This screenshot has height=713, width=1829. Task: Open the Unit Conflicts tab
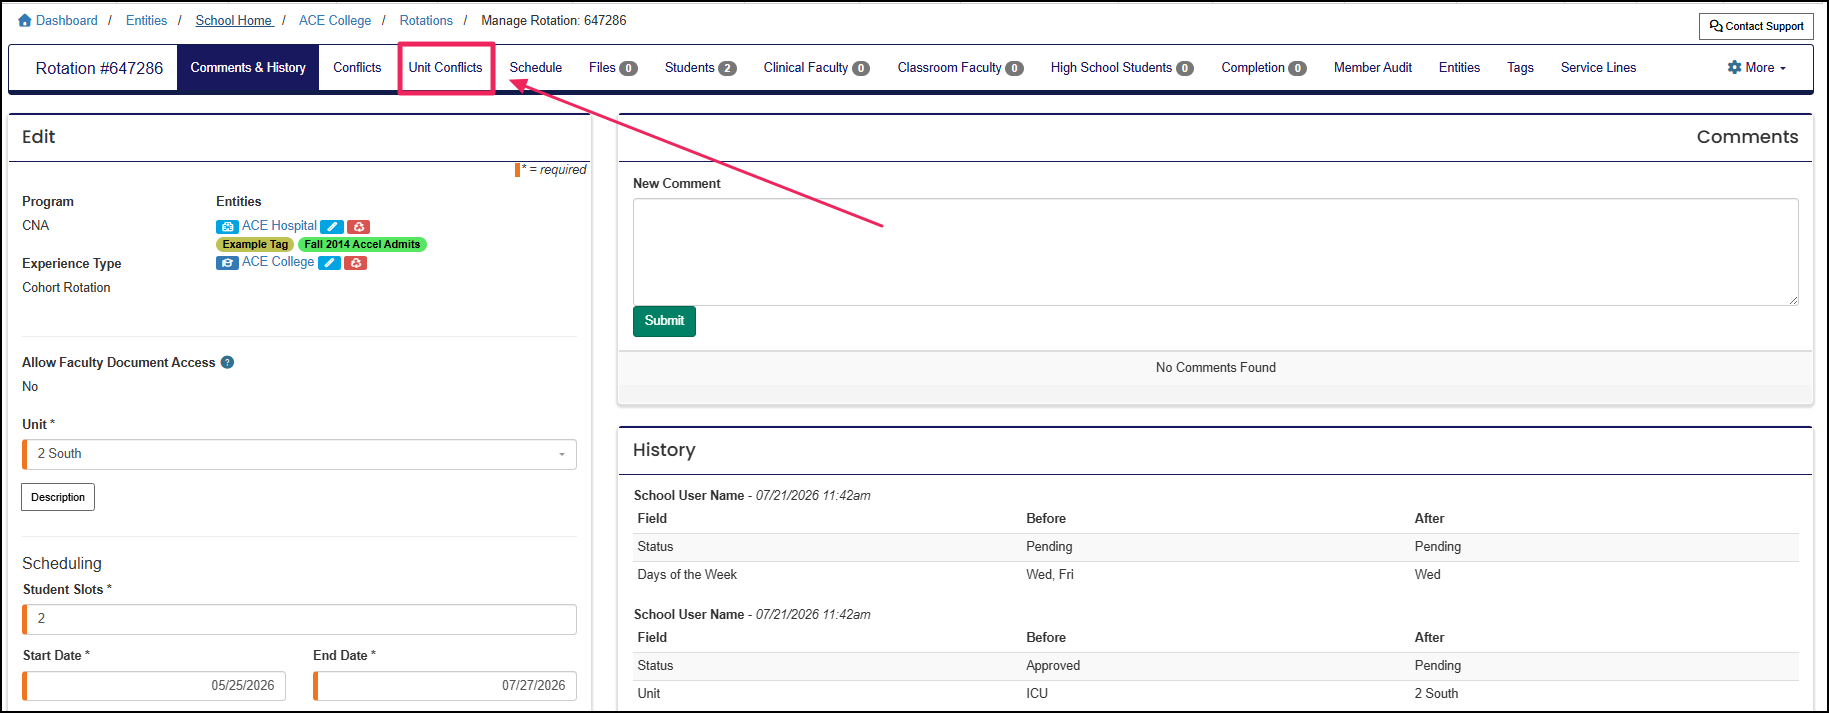(445, 67)
